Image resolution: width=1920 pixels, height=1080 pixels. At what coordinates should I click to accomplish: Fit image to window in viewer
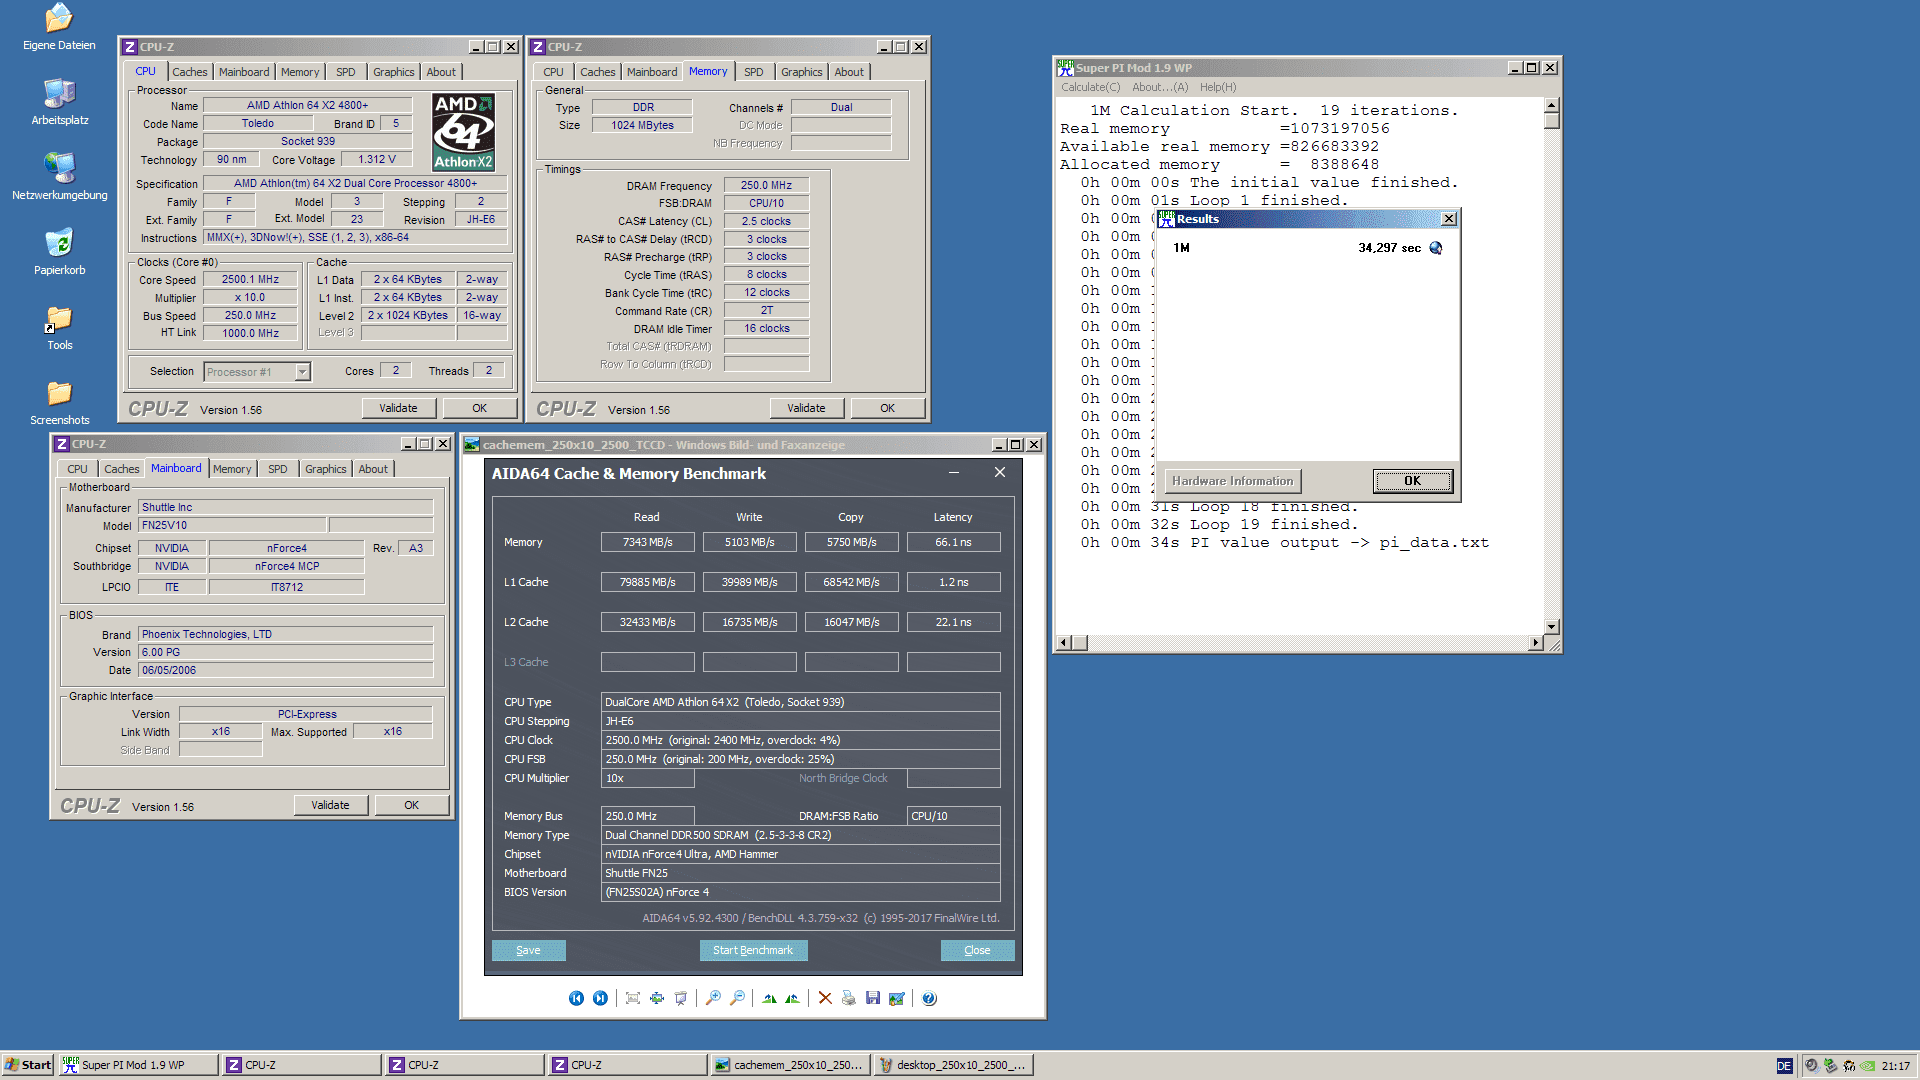pos(633,998)
